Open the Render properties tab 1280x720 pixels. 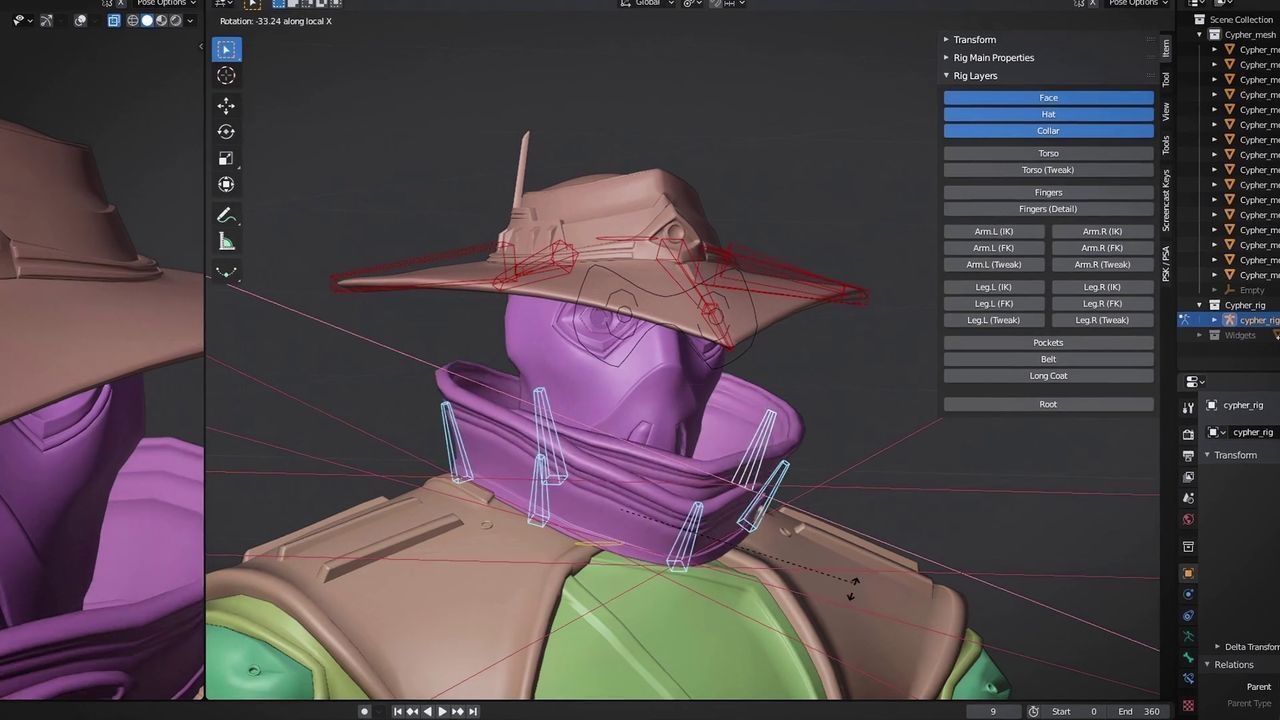[x=1188, y=434]
